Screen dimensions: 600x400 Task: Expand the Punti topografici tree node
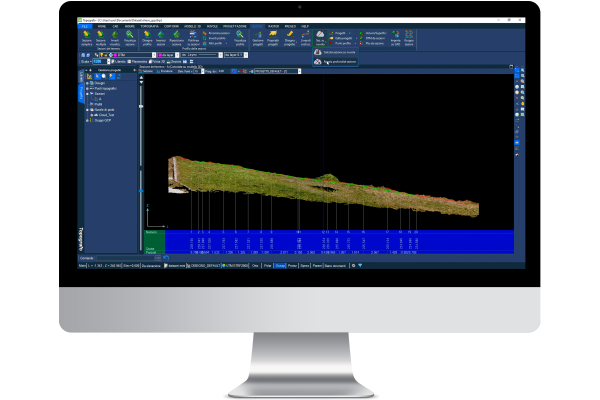tap(87, 88)
